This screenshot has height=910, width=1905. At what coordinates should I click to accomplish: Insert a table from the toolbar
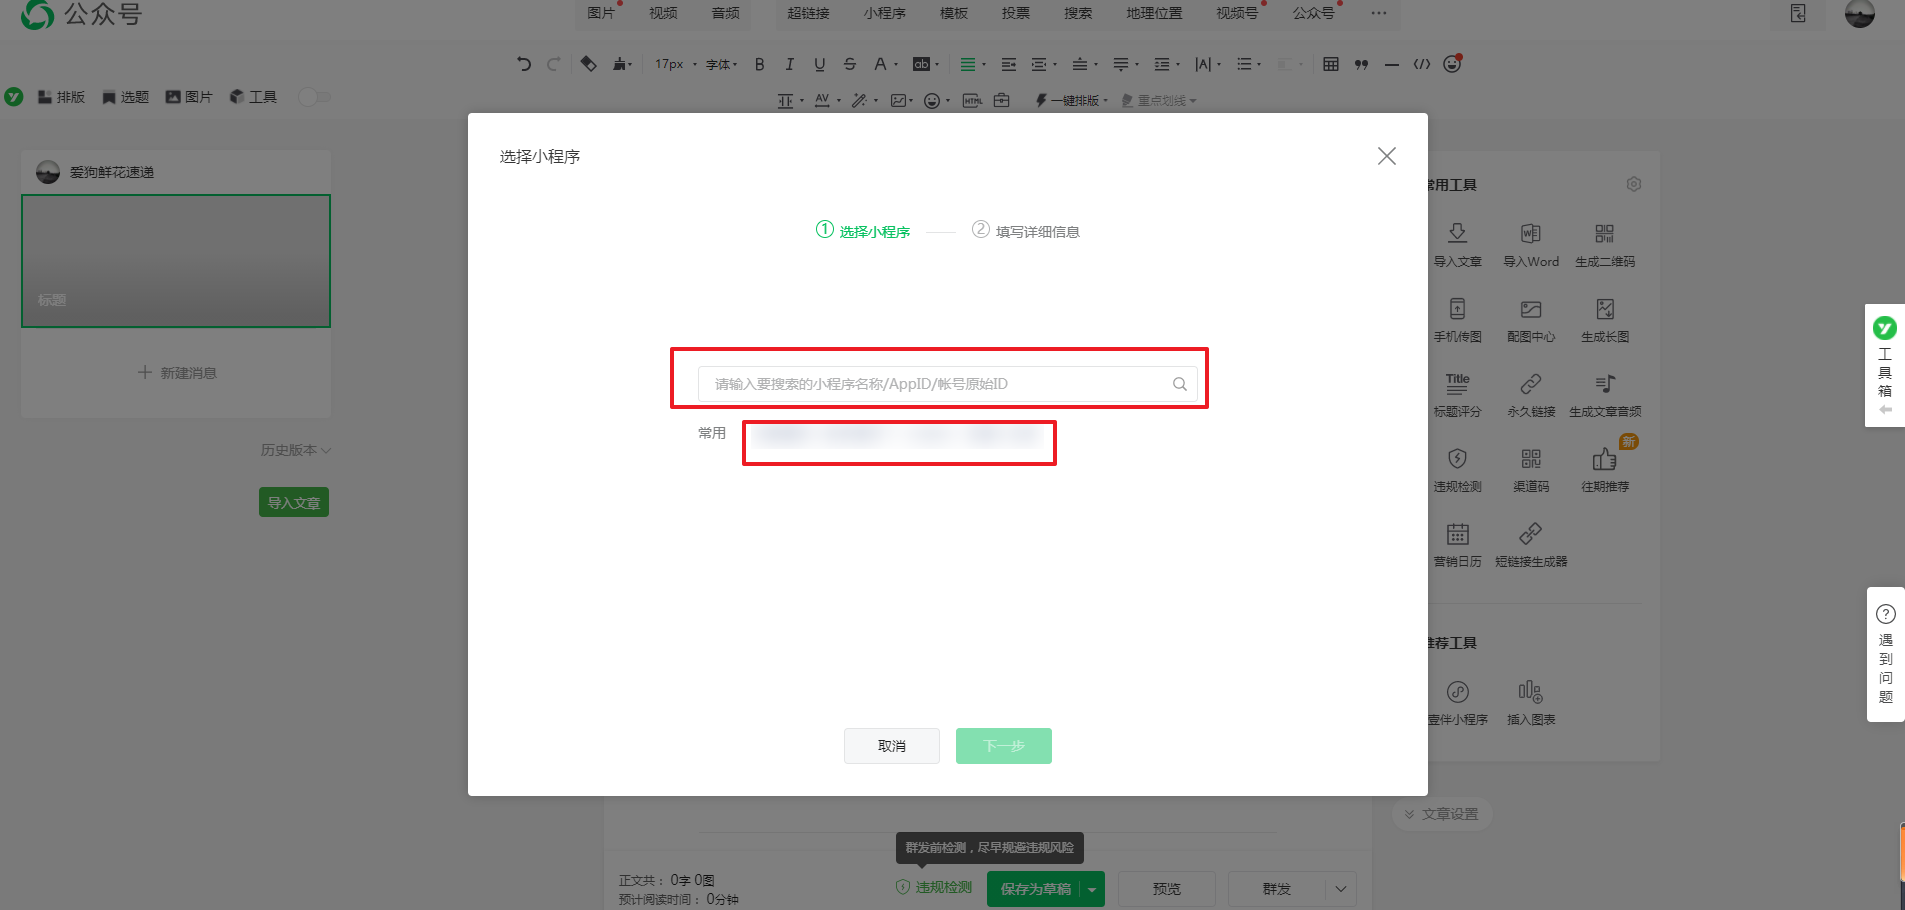1331,64
